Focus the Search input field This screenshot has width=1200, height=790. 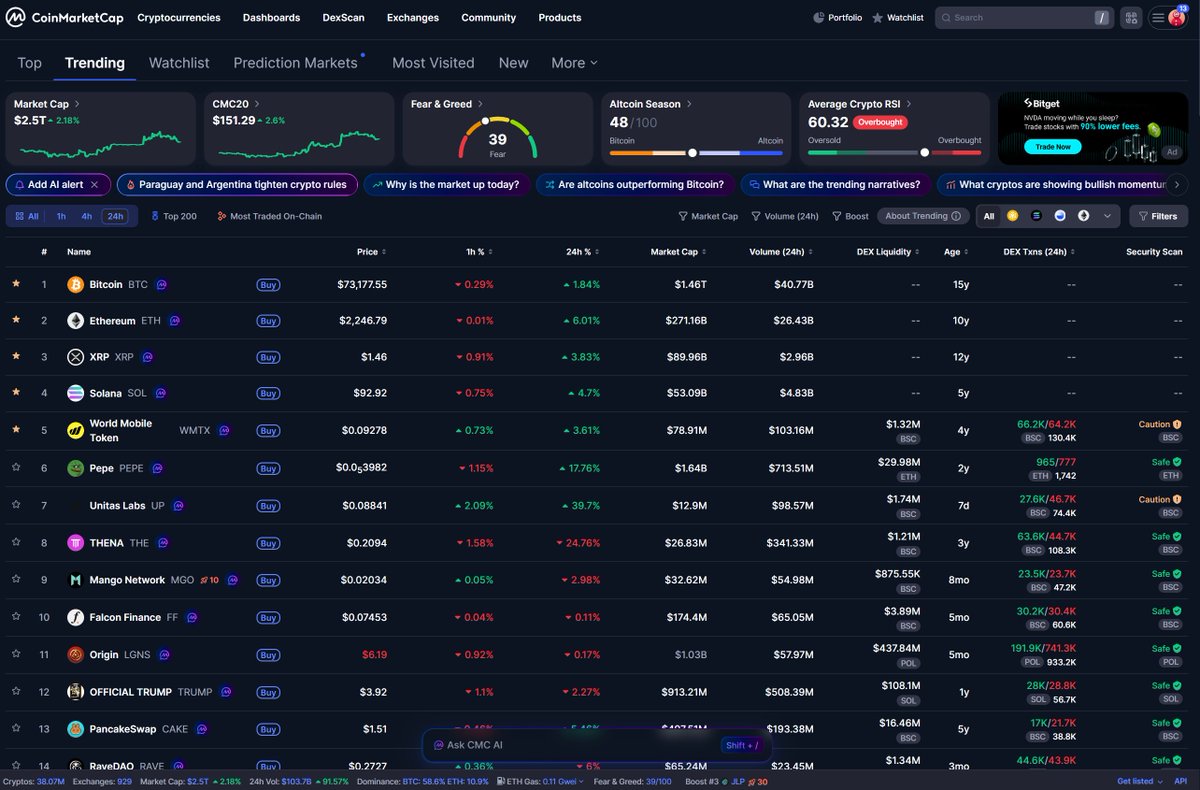(x=1025, y=17)
